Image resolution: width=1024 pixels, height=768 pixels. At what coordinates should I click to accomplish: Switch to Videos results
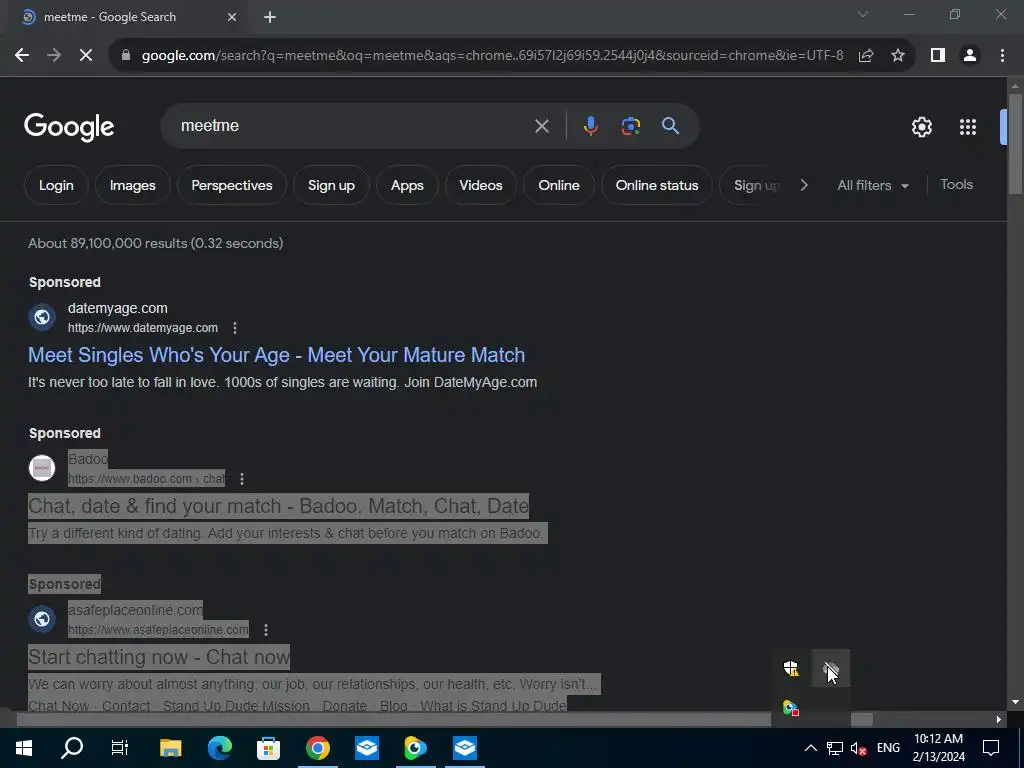point(481,185)
